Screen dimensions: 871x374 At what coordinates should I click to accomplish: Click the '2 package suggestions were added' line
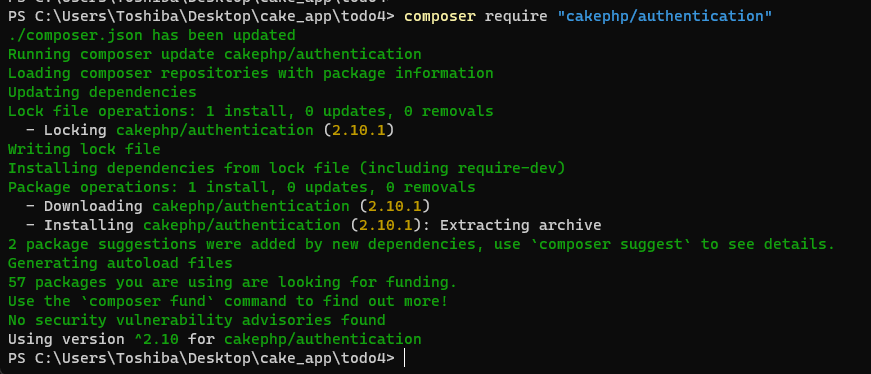coord(422,244)
